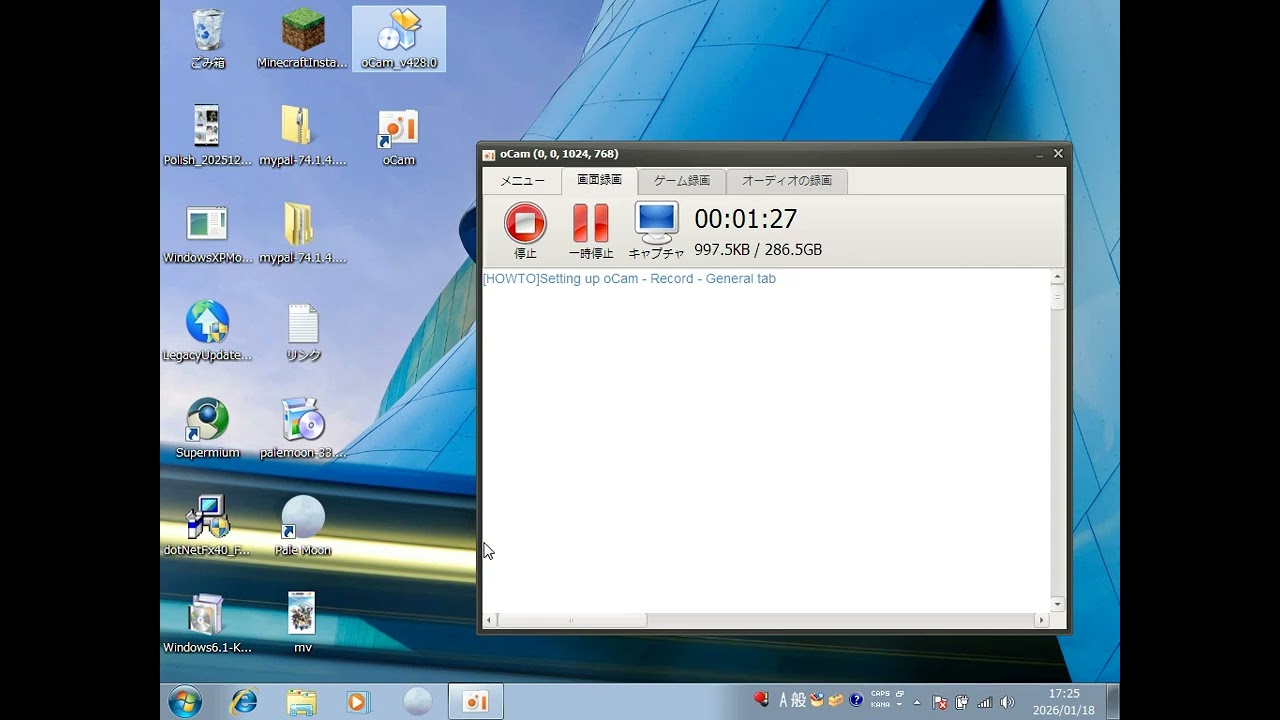The width and height of the screenshot is (1280, 720).
Task: Click the vertical scrollbar up arrow in oCam
Action: 1058,278
